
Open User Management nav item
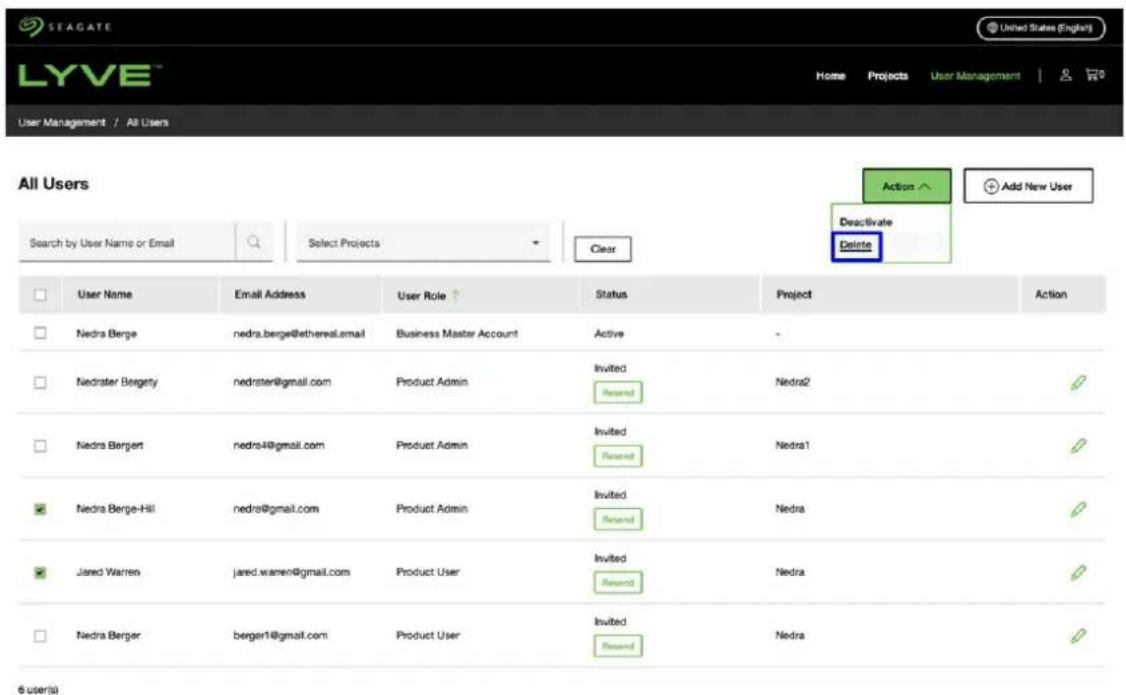(975, 75)
